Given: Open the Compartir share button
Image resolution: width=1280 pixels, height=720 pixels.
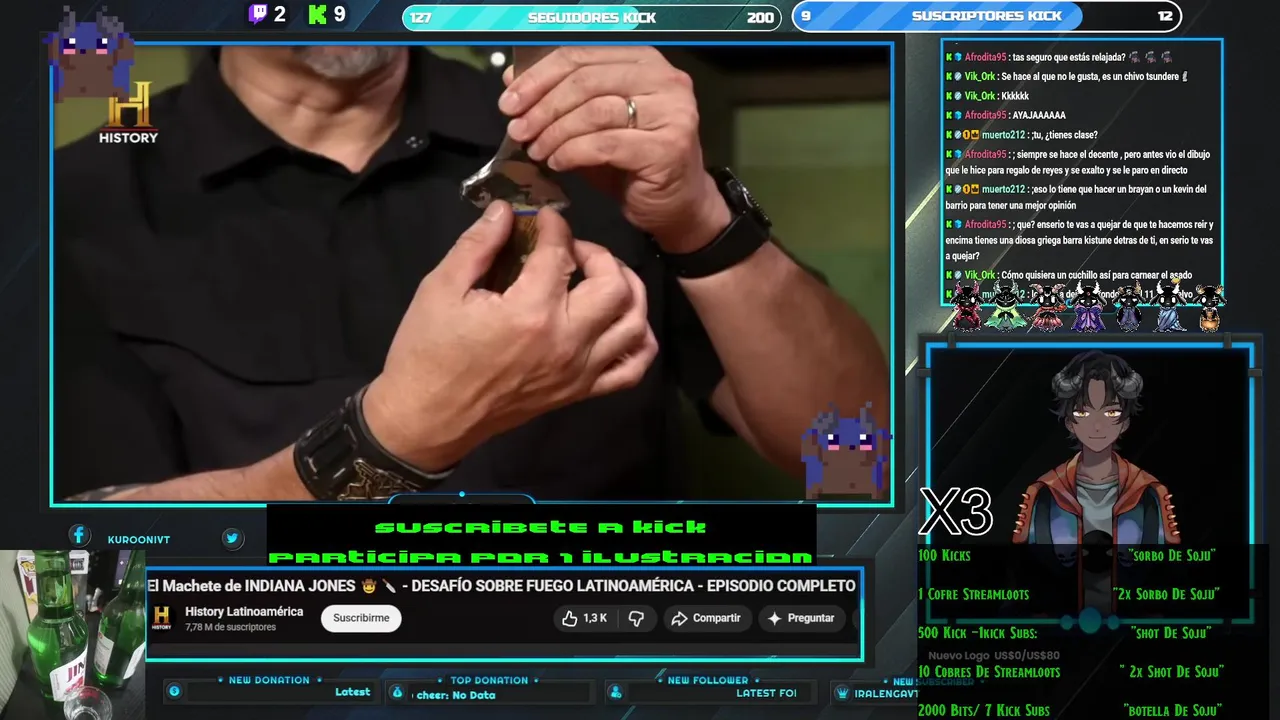Looking at the screenshot, I should point(706,618).
